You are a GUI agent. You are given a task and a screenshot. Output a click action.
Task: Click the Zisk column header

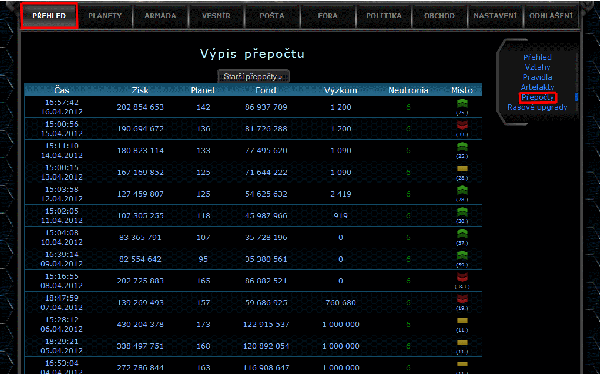(x=140, y=90)
